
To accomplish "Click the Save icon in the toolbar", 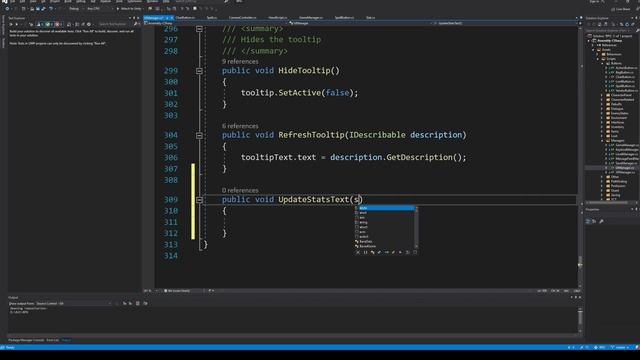I will point(38,9).
